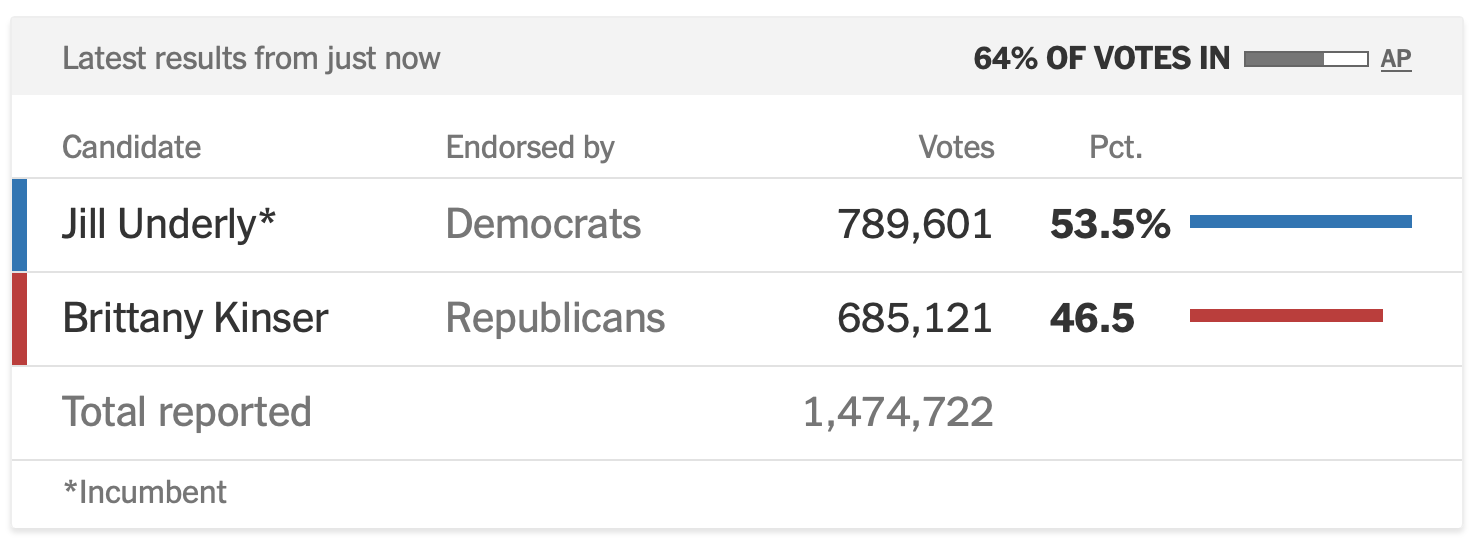Click the votes-in progress bar
Image resolution: width=1470 pixels, height=548 pixels.
[x=1306, y=59]
